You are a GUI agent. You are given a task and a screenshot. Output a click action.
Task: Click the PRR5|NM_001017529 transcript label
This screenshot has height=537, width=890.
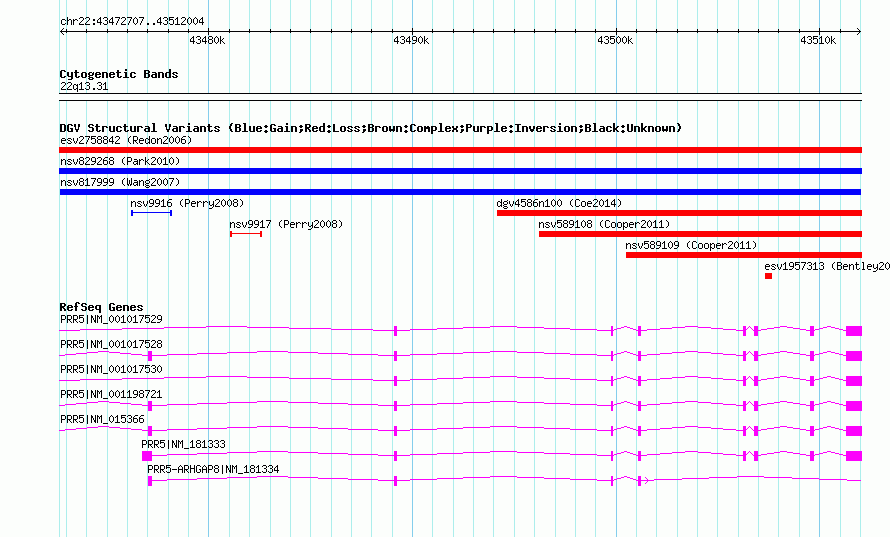point(111,319)
